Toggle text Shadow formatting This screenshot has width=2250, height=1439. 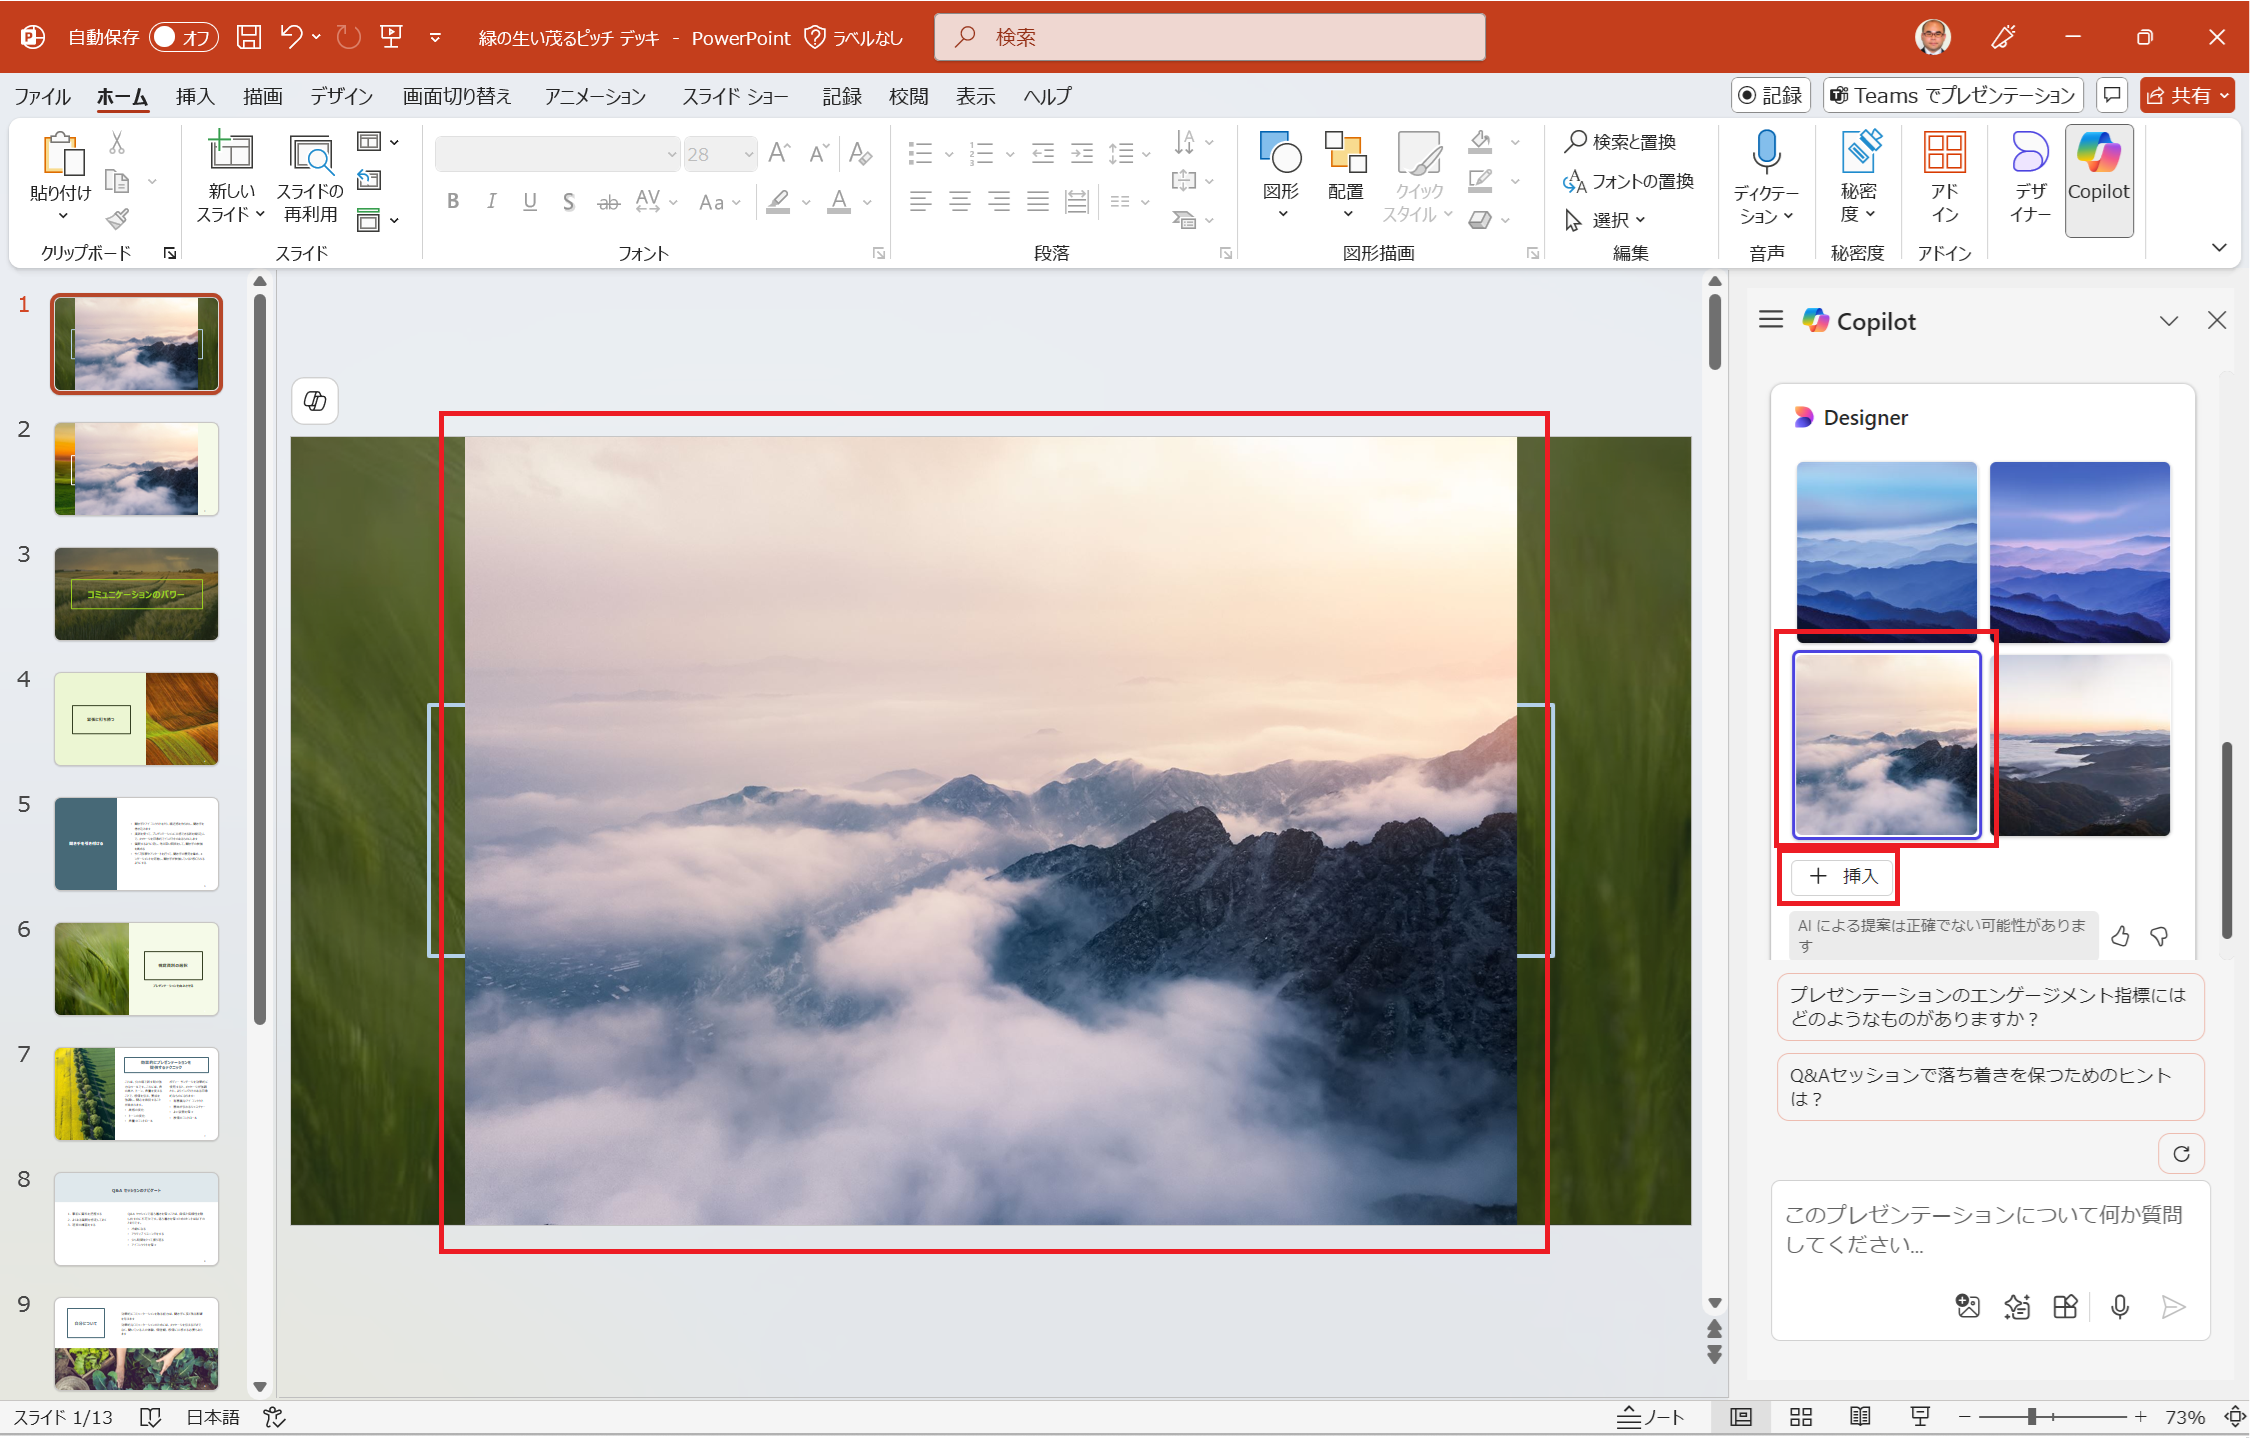pos(568,202)
